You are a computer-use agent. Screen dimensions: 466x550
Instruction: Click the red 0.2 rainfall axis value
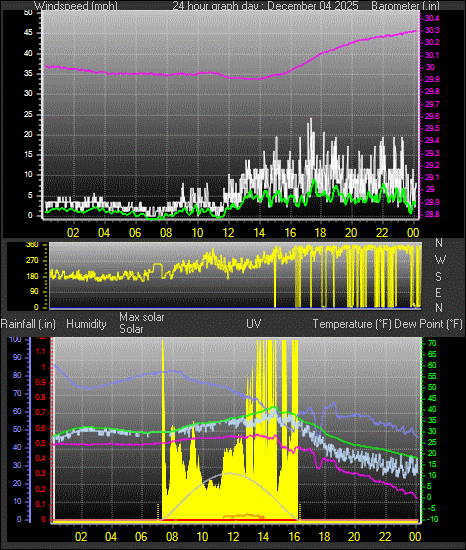point(41,489)
